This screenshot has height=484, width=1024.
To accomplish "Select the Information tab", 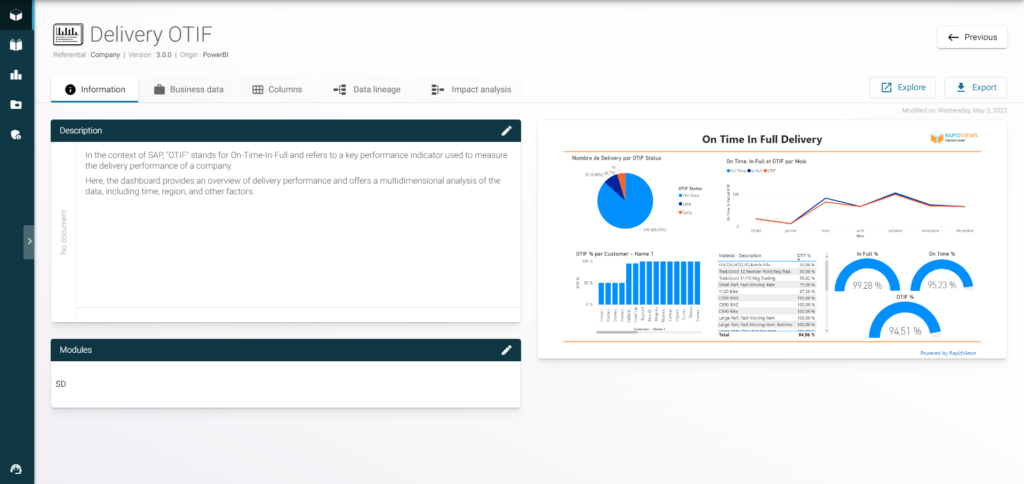I will (95, 89).
